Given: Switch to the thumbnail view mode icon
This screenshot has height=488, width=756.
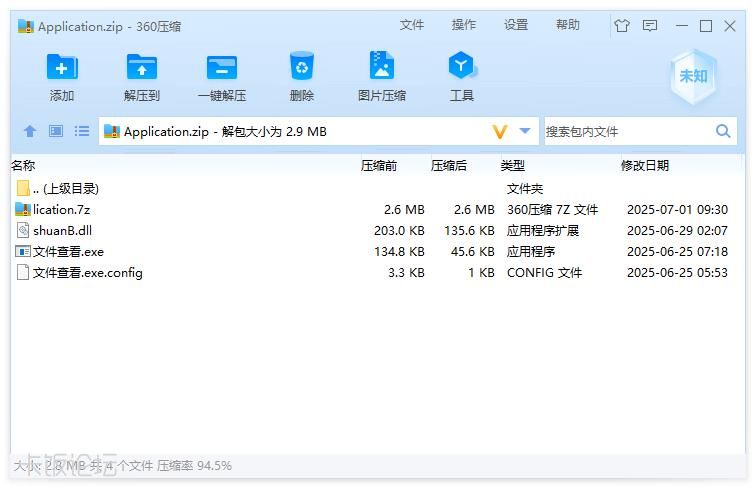Looking at the screenshot, I should coord(56,131).
